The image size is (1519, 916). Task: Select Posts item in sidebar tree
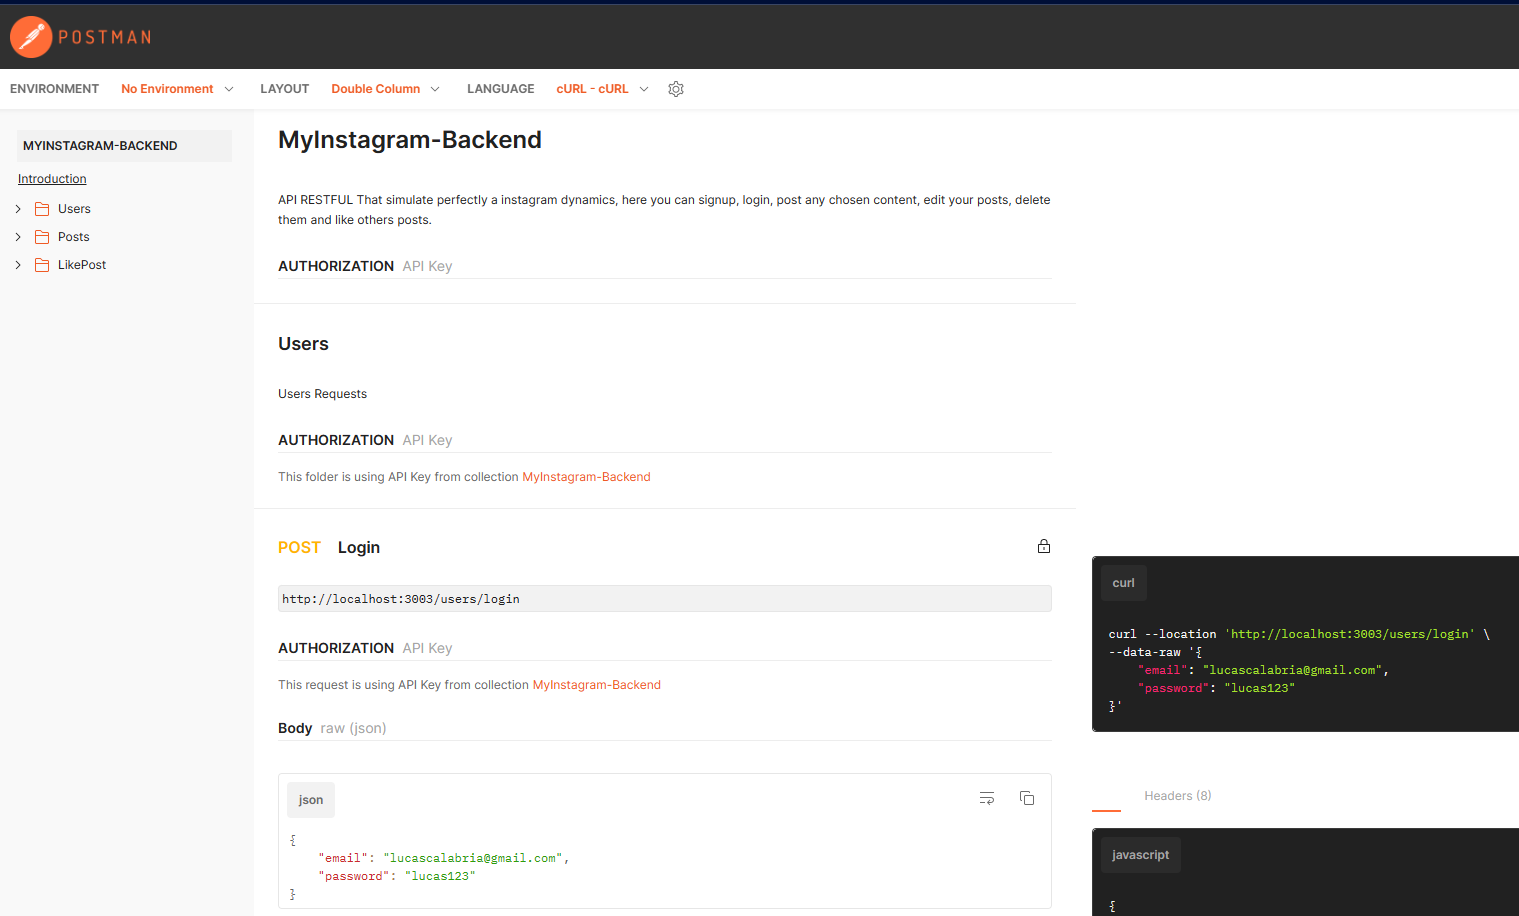pyautogui.click(x=74, y=237)
